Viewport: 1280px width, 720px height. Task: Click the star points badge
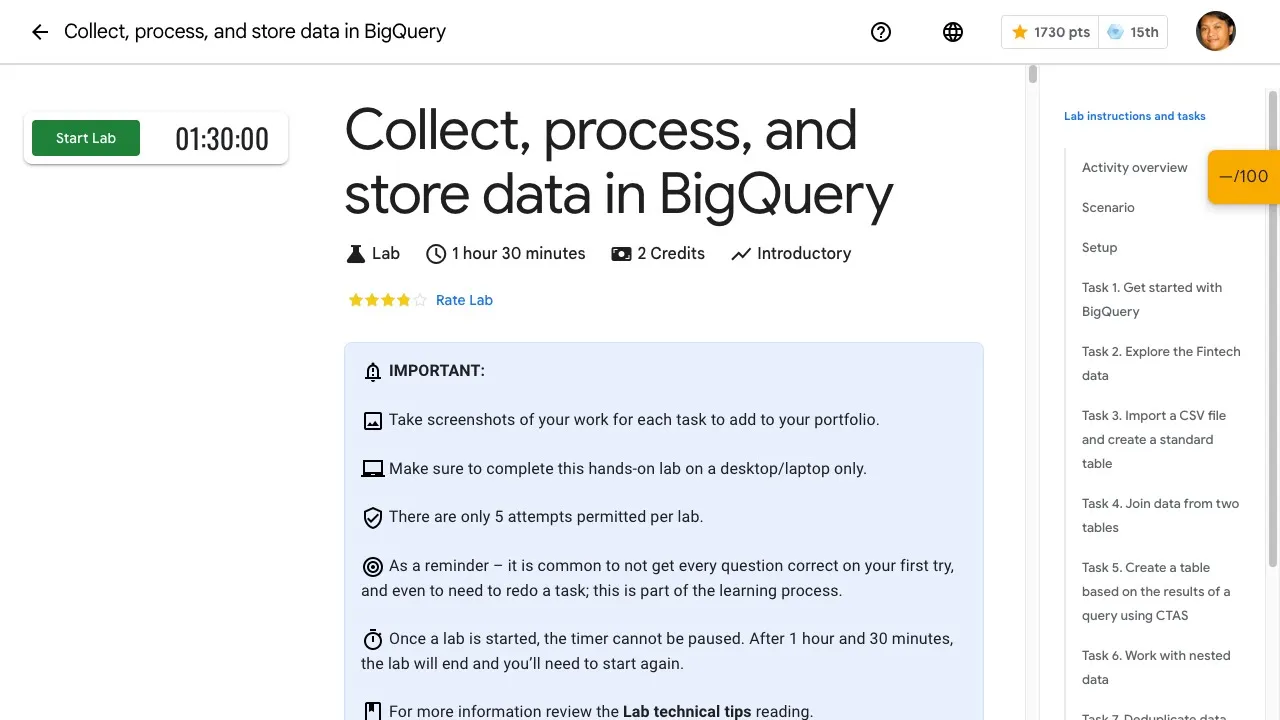(x=1050, y=32)
